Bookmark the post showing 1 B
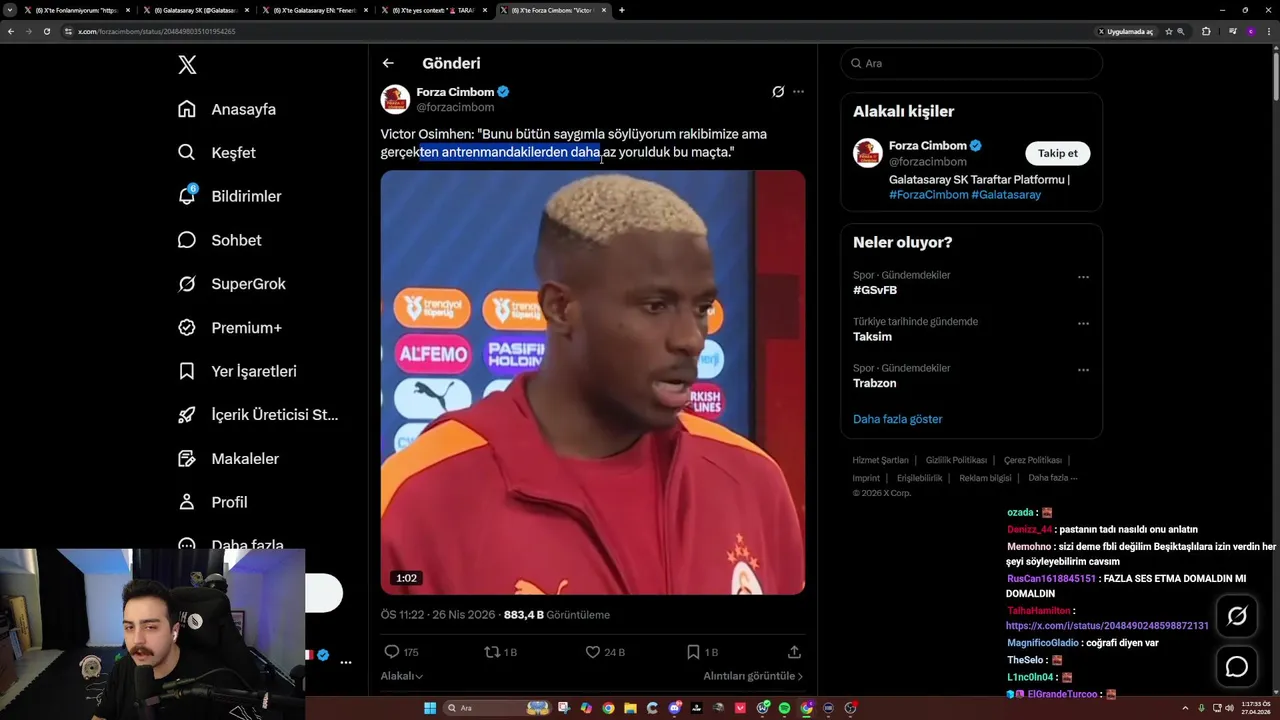This screenshot has width=1280, height=720. (693, 652)
